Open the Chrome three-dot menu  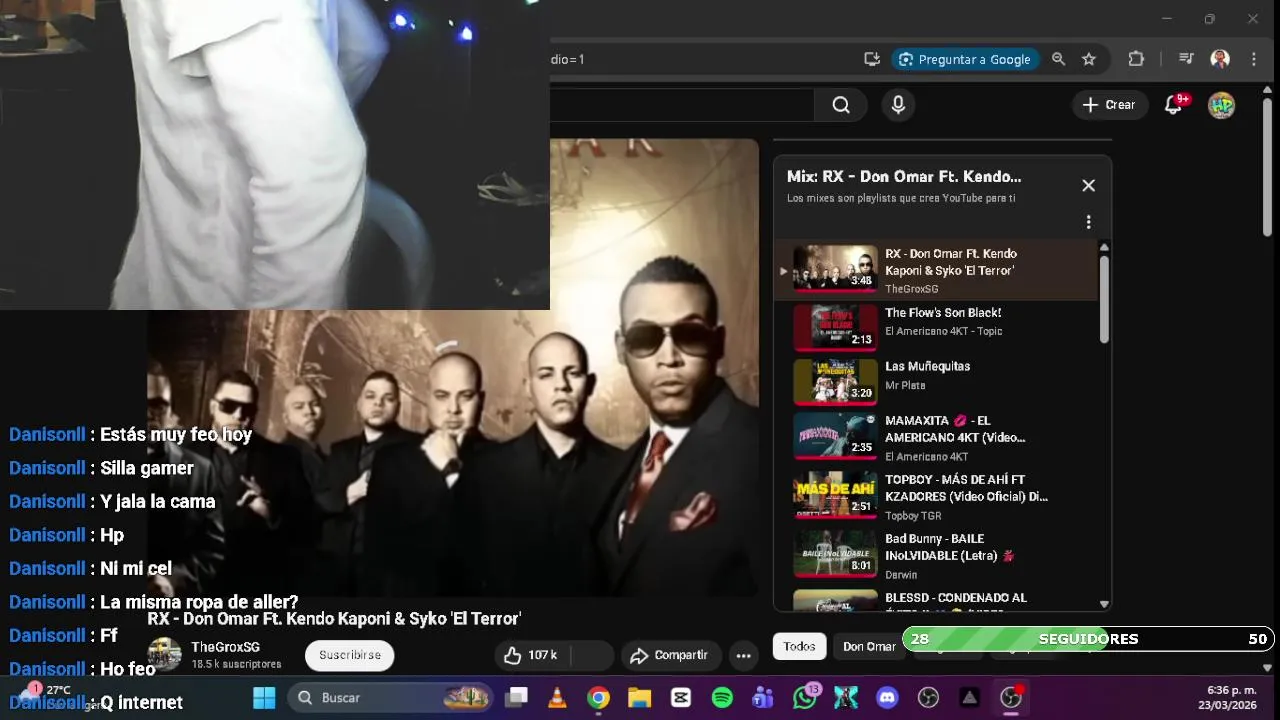coord(1253,59)
